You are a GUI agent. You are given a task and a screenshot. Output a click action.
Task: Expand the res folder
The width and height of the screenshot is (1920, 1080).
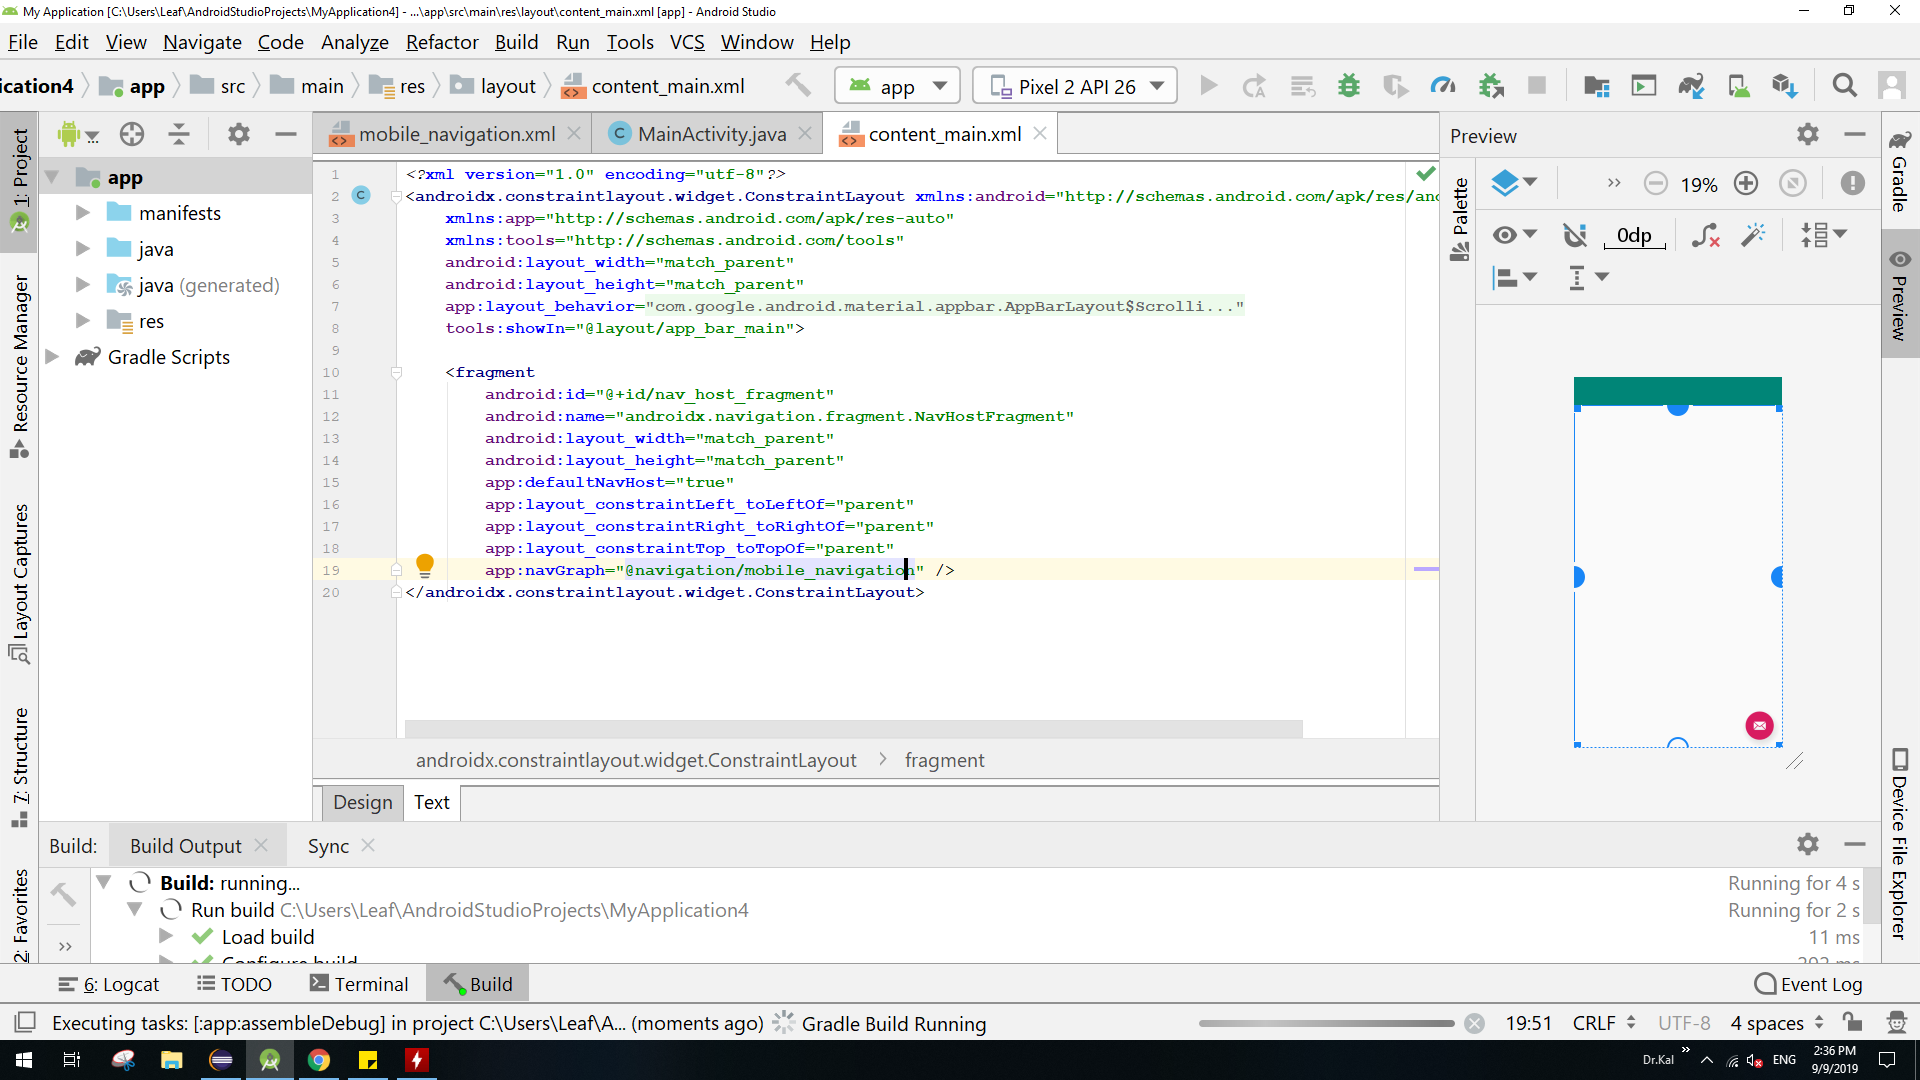click(x=83, y=321)
